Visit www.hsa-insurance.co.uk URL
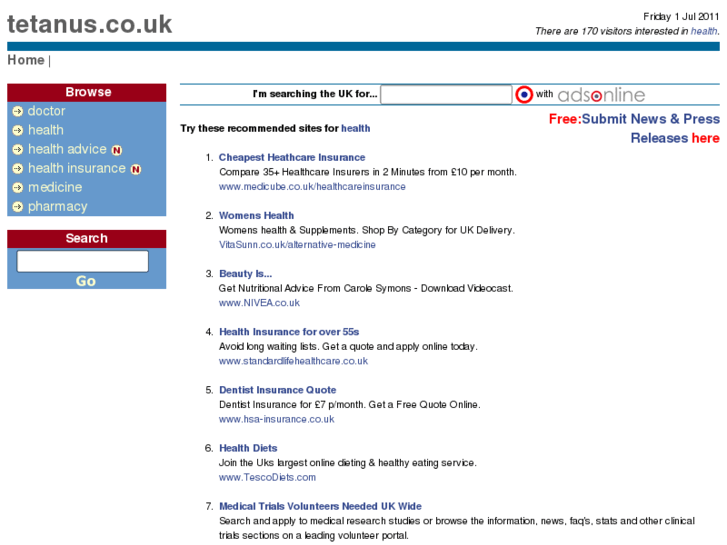Screen dimensions: 727x545 tap(276, 419)
